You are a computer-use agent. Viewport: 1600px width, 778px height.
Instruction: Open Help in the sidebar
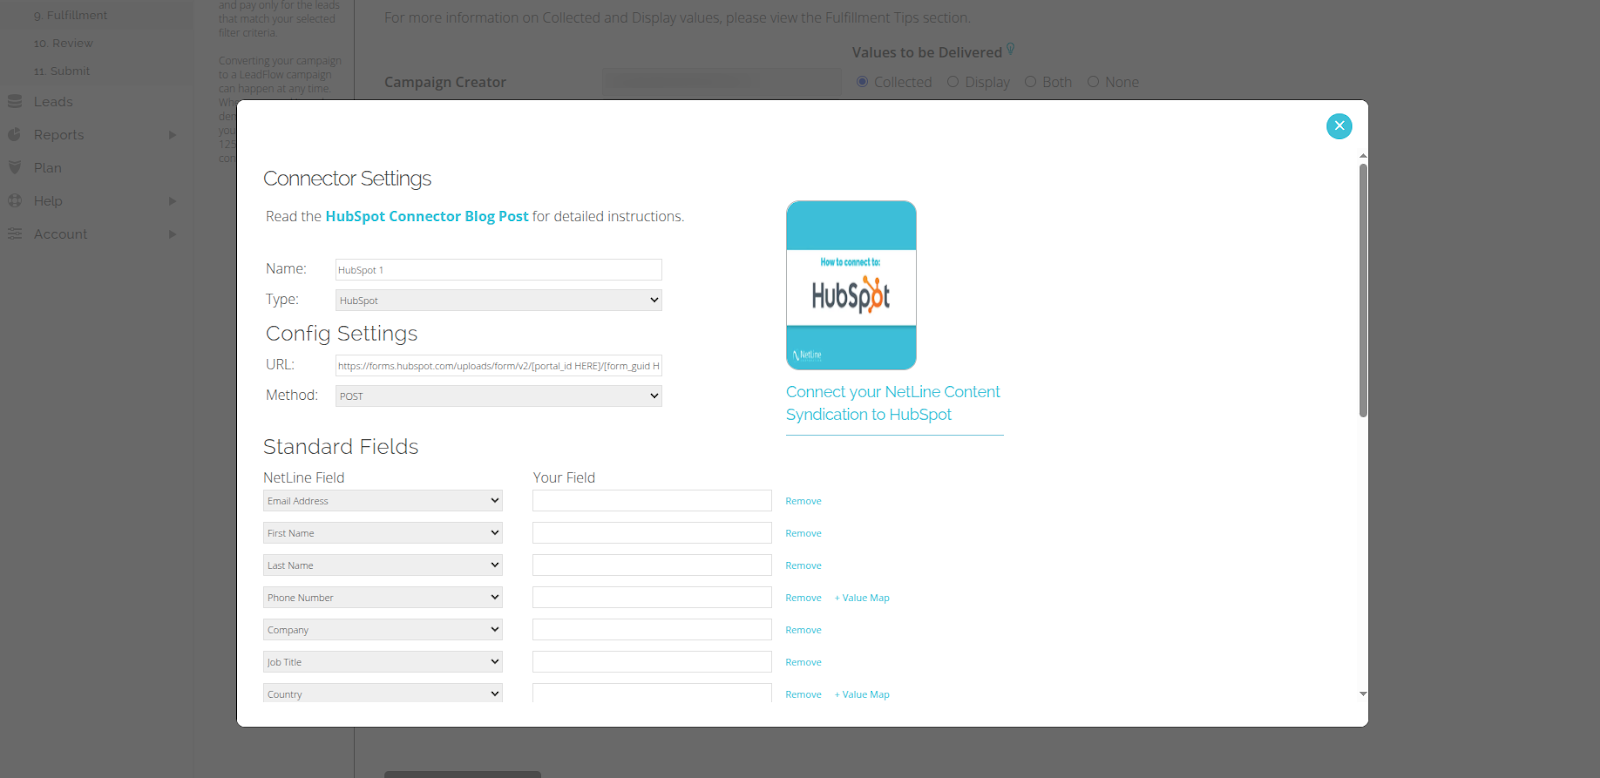pyautogui.click(x=48, y=201)
